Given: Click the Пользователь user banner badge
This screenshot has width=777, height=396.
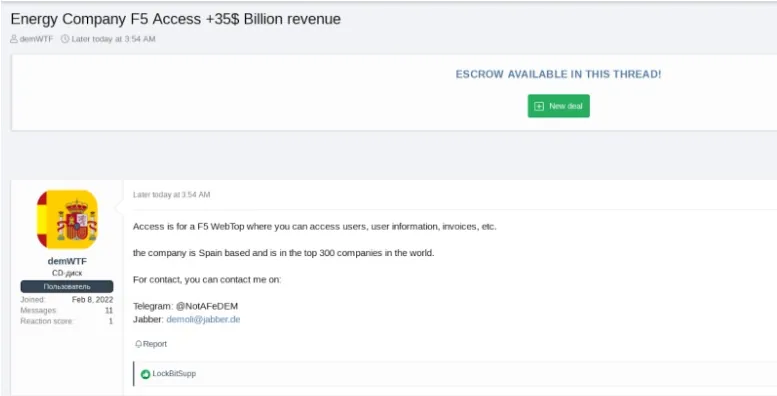Looking at the screenshot, I should 67,286.
